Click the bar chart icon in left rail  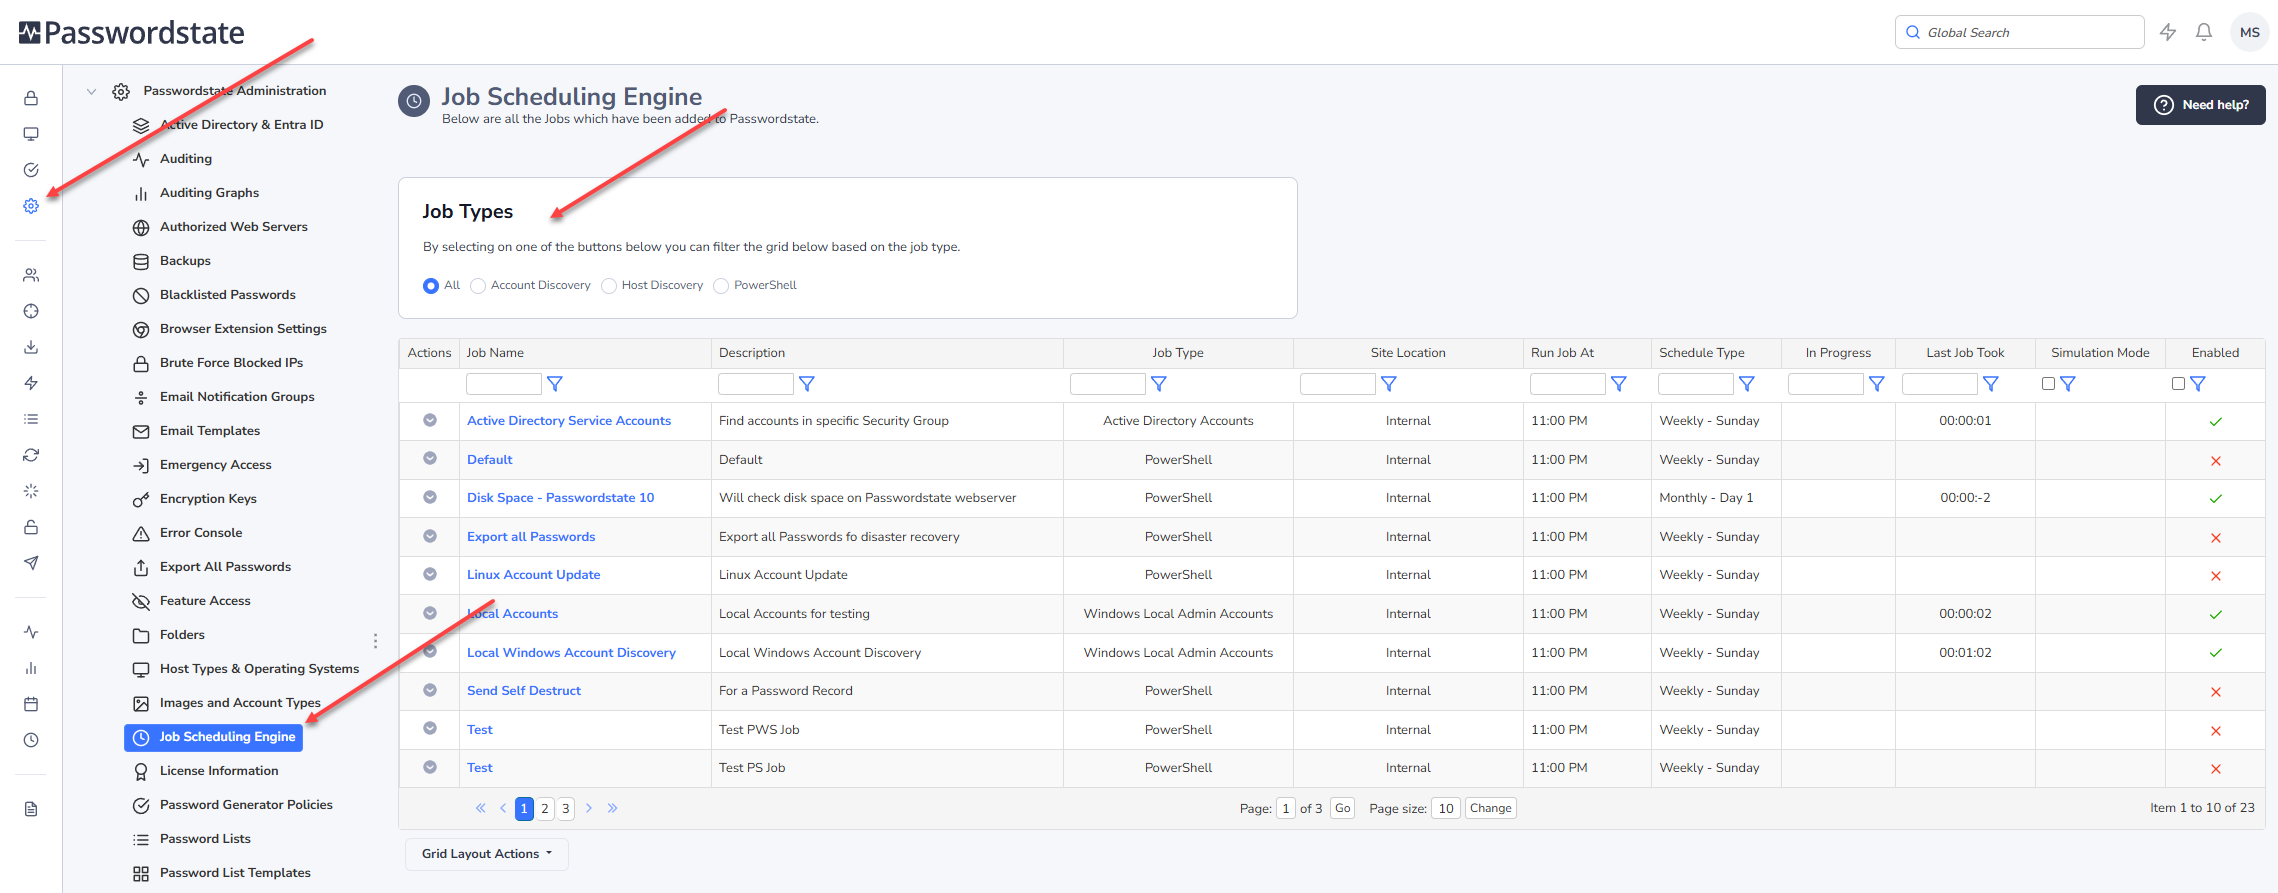pyautogui.click(x=31, y=668)
